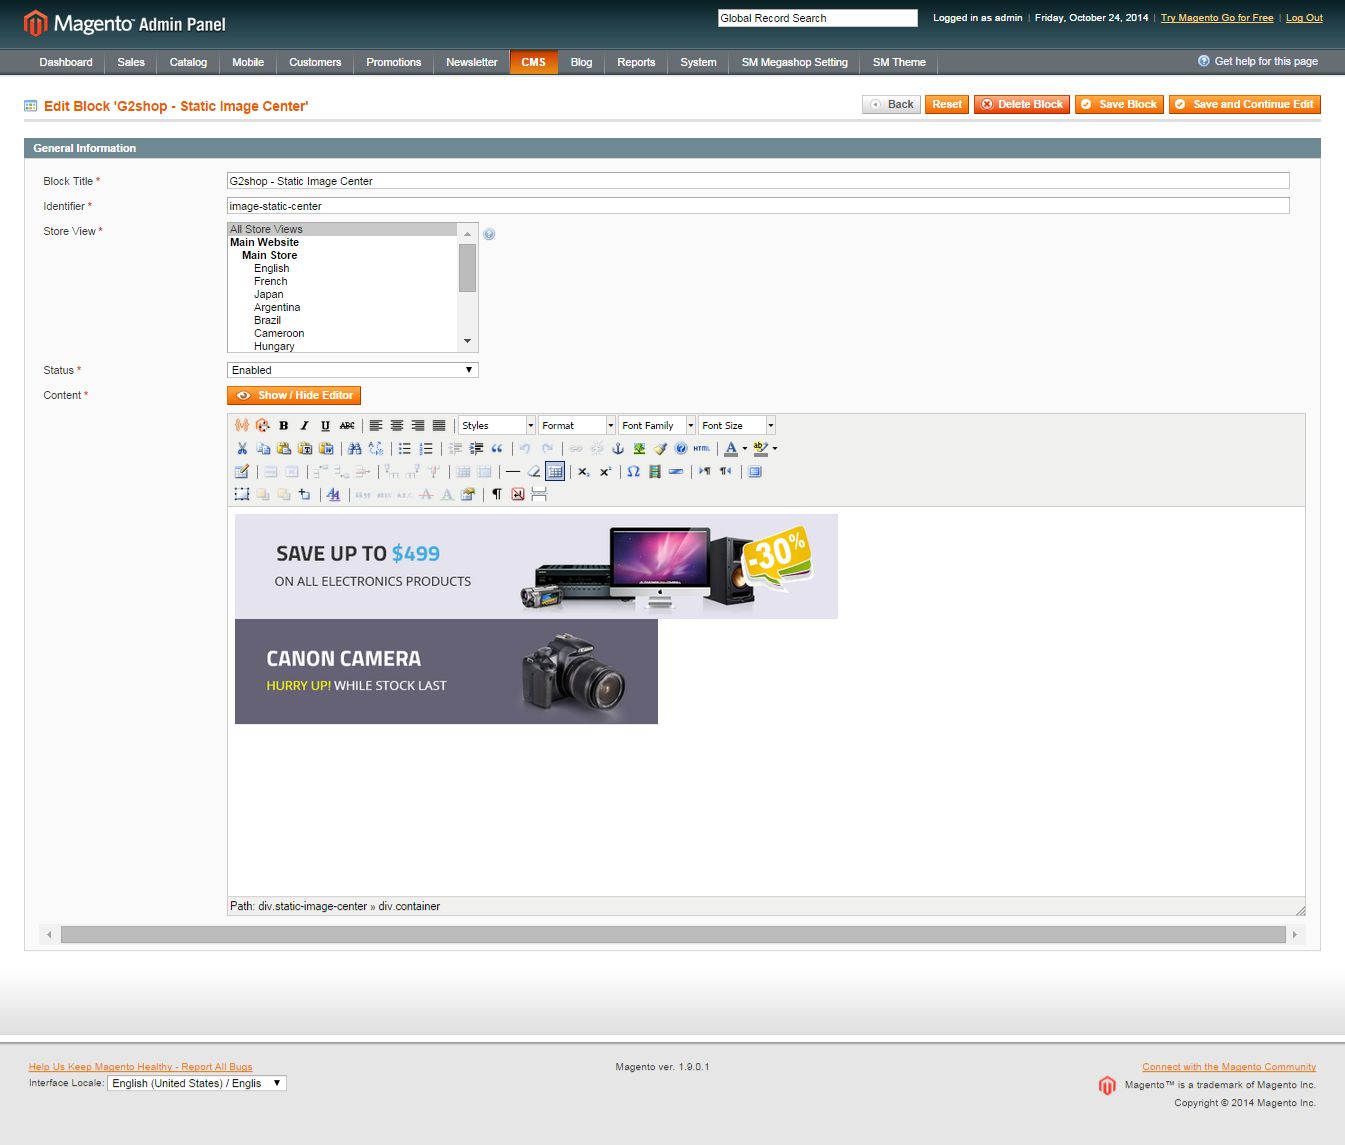Open the Status dropdown showing Enabled
This screenshot has width=1345, height=1145.
353,370
